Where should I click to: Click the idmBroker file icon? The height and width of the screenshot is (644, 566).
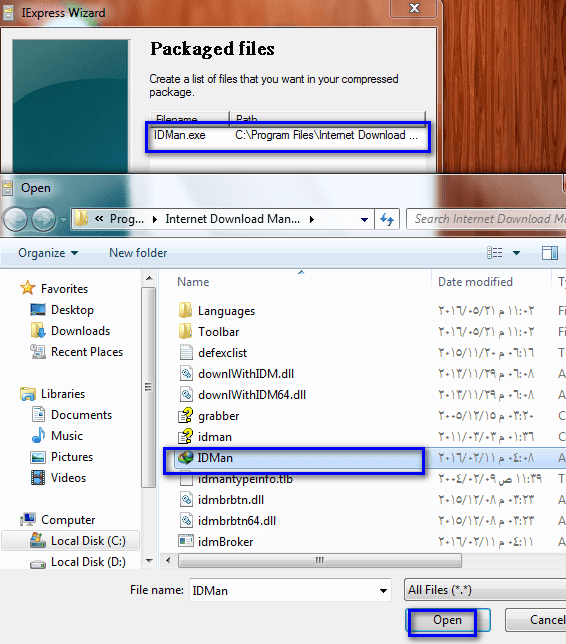[x=186, y=541]
